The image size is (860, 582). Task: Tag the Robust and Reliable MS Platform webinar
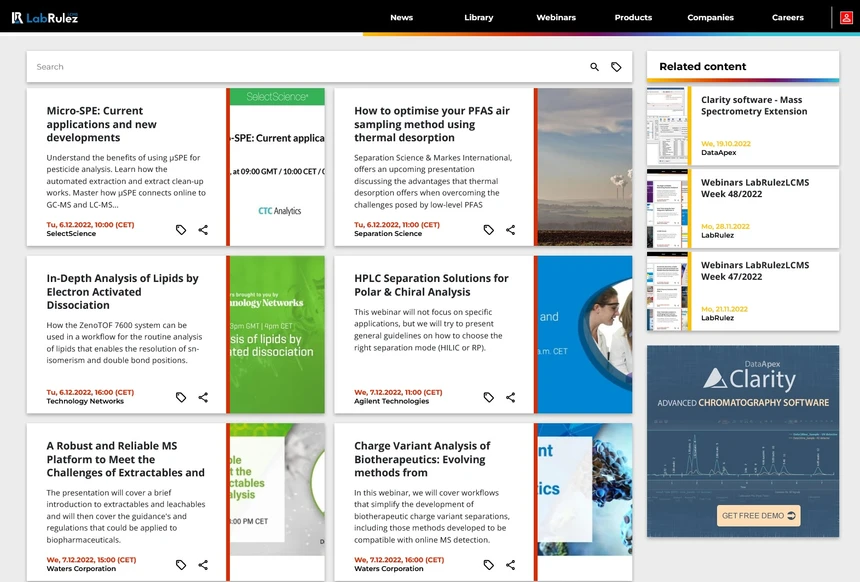[x=181, y=564]
